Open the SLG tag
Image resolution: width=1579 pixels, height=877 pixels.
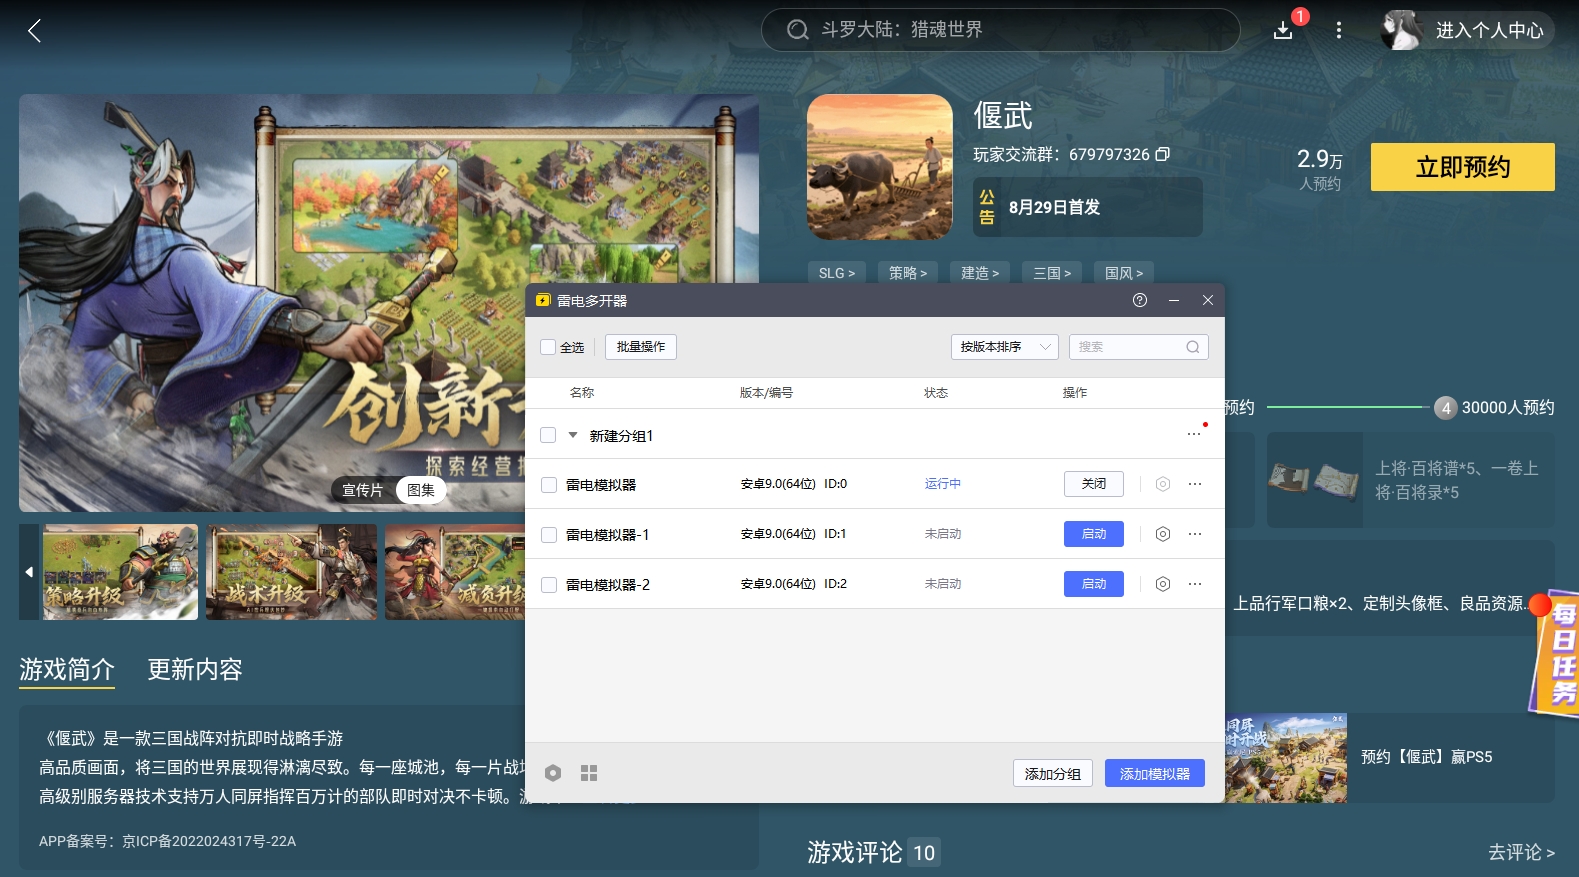coord(837,273)
